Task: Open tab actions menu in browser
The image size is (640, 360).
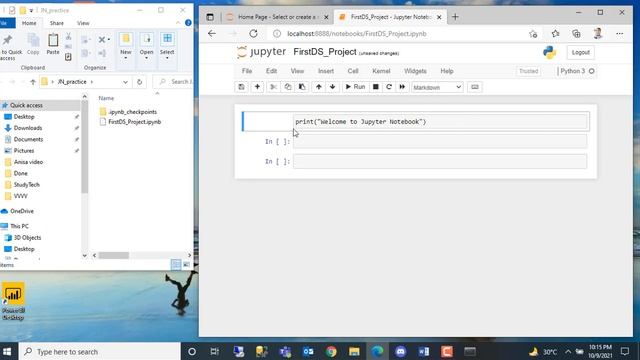Action: point(210,17)
